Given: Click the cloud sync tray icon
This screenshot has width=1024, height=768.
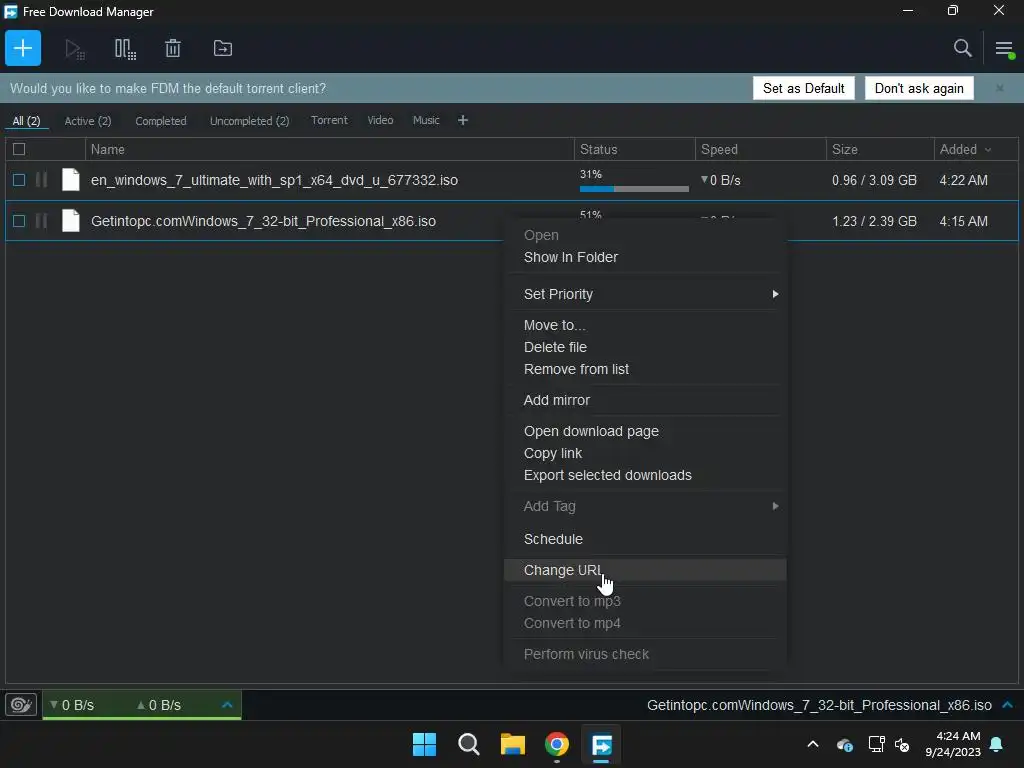Looking at the screenshot, I should [844, 744].
